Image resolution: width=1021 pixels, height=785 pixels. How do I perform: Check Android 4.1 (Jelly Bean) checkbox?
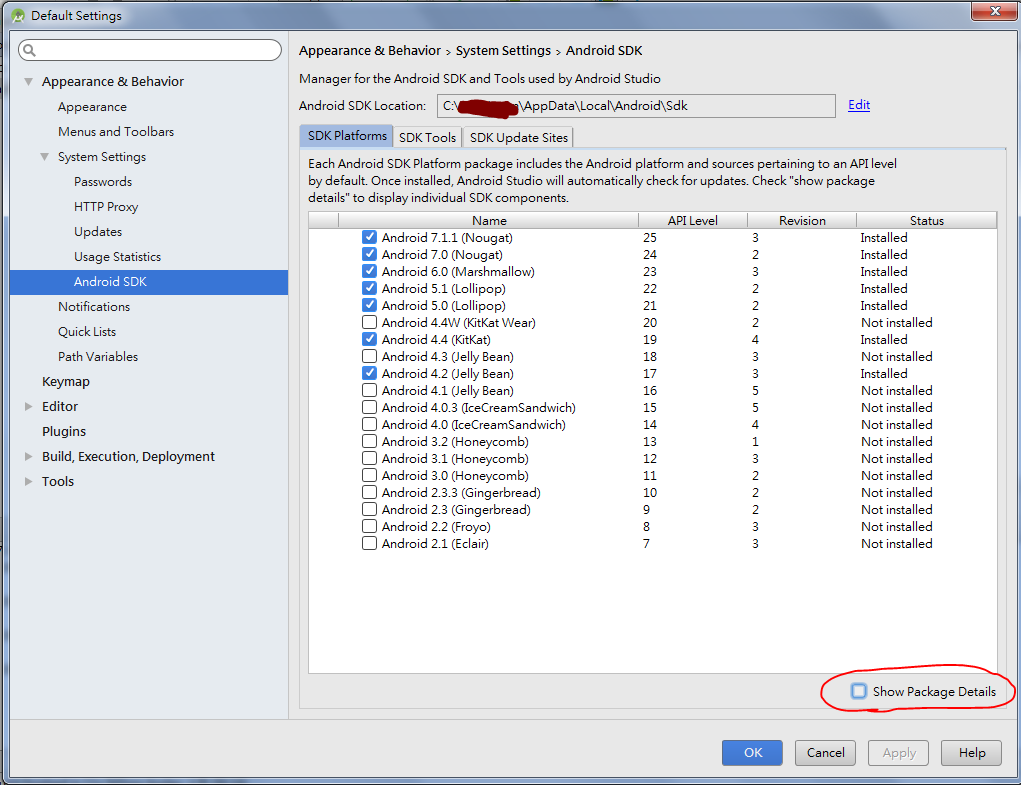point(369,390)
